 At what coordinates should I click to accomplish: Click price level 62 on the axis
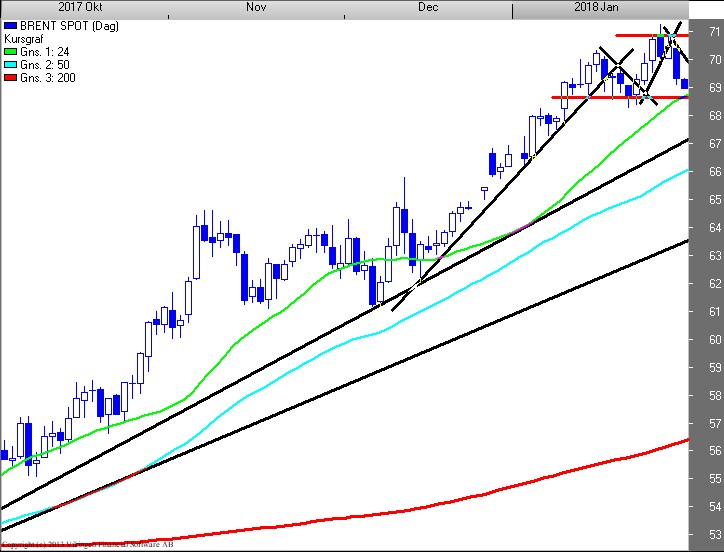pos(715,283)
